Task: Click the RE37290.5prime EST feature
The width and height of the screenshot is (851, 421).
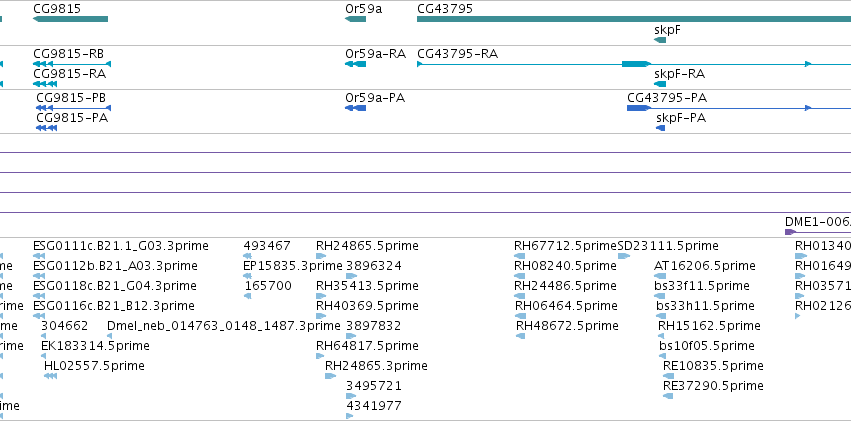Action: 668,396
